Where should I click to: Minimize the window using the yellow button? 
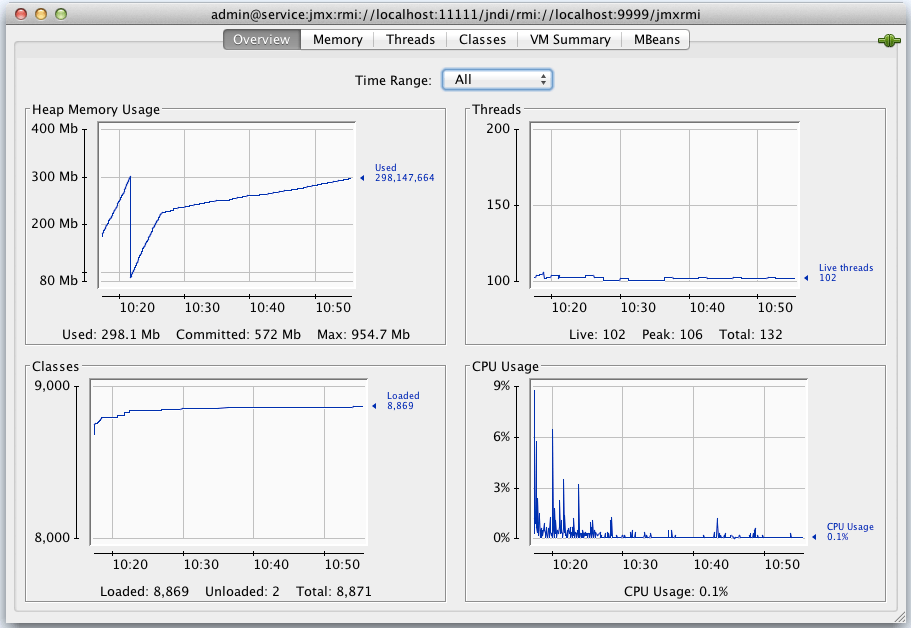pyautogui.click(x=40, y=15)
